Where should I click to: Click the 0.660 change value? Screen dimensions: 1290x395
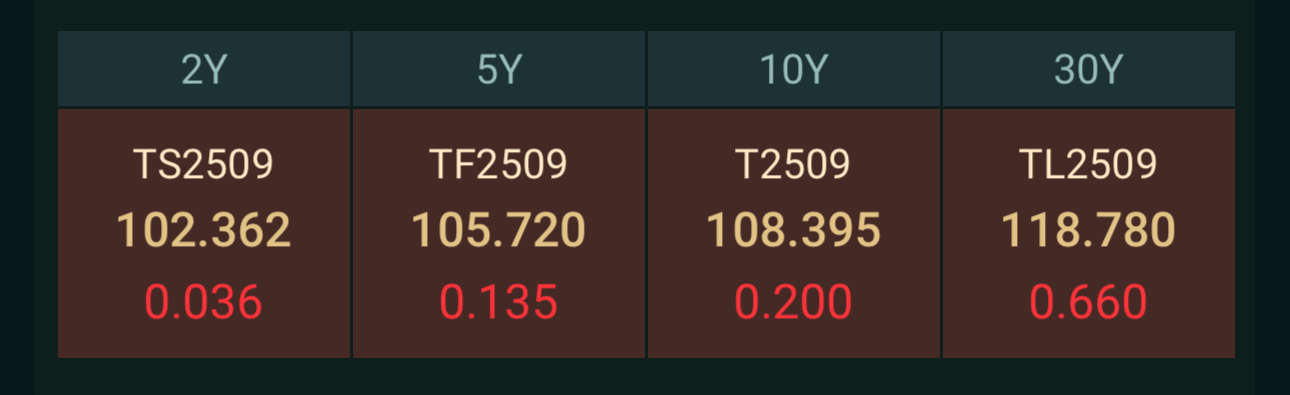1089,302
